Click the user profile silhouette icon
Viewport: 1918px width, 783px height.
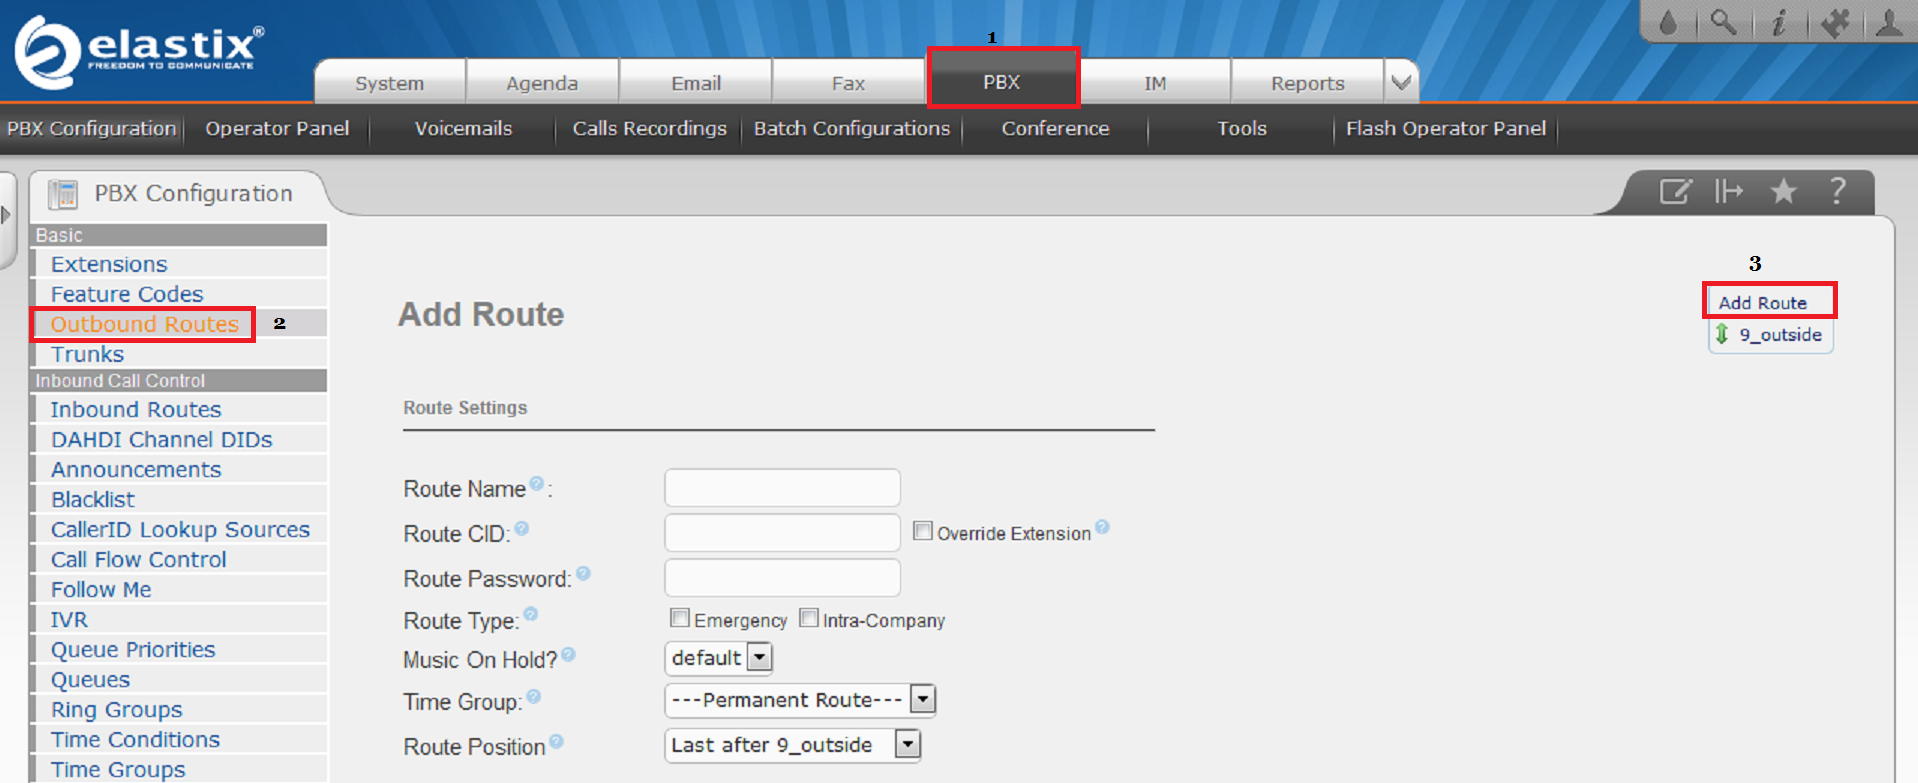1889,22
